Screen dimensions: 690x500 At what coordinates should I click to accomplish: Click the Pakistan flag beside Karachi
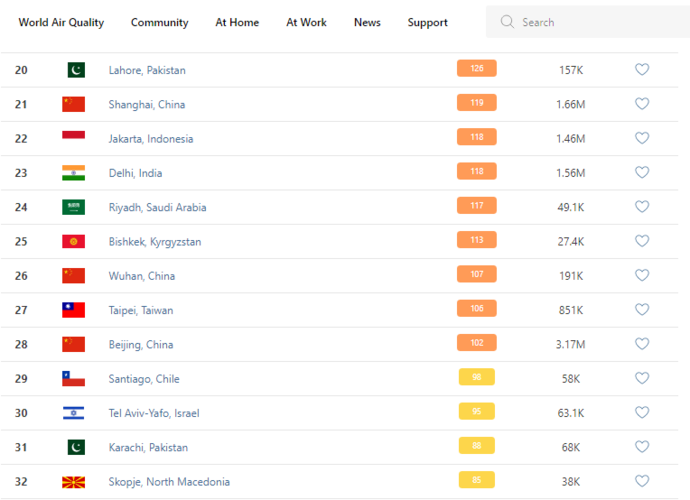click(74, 447)
